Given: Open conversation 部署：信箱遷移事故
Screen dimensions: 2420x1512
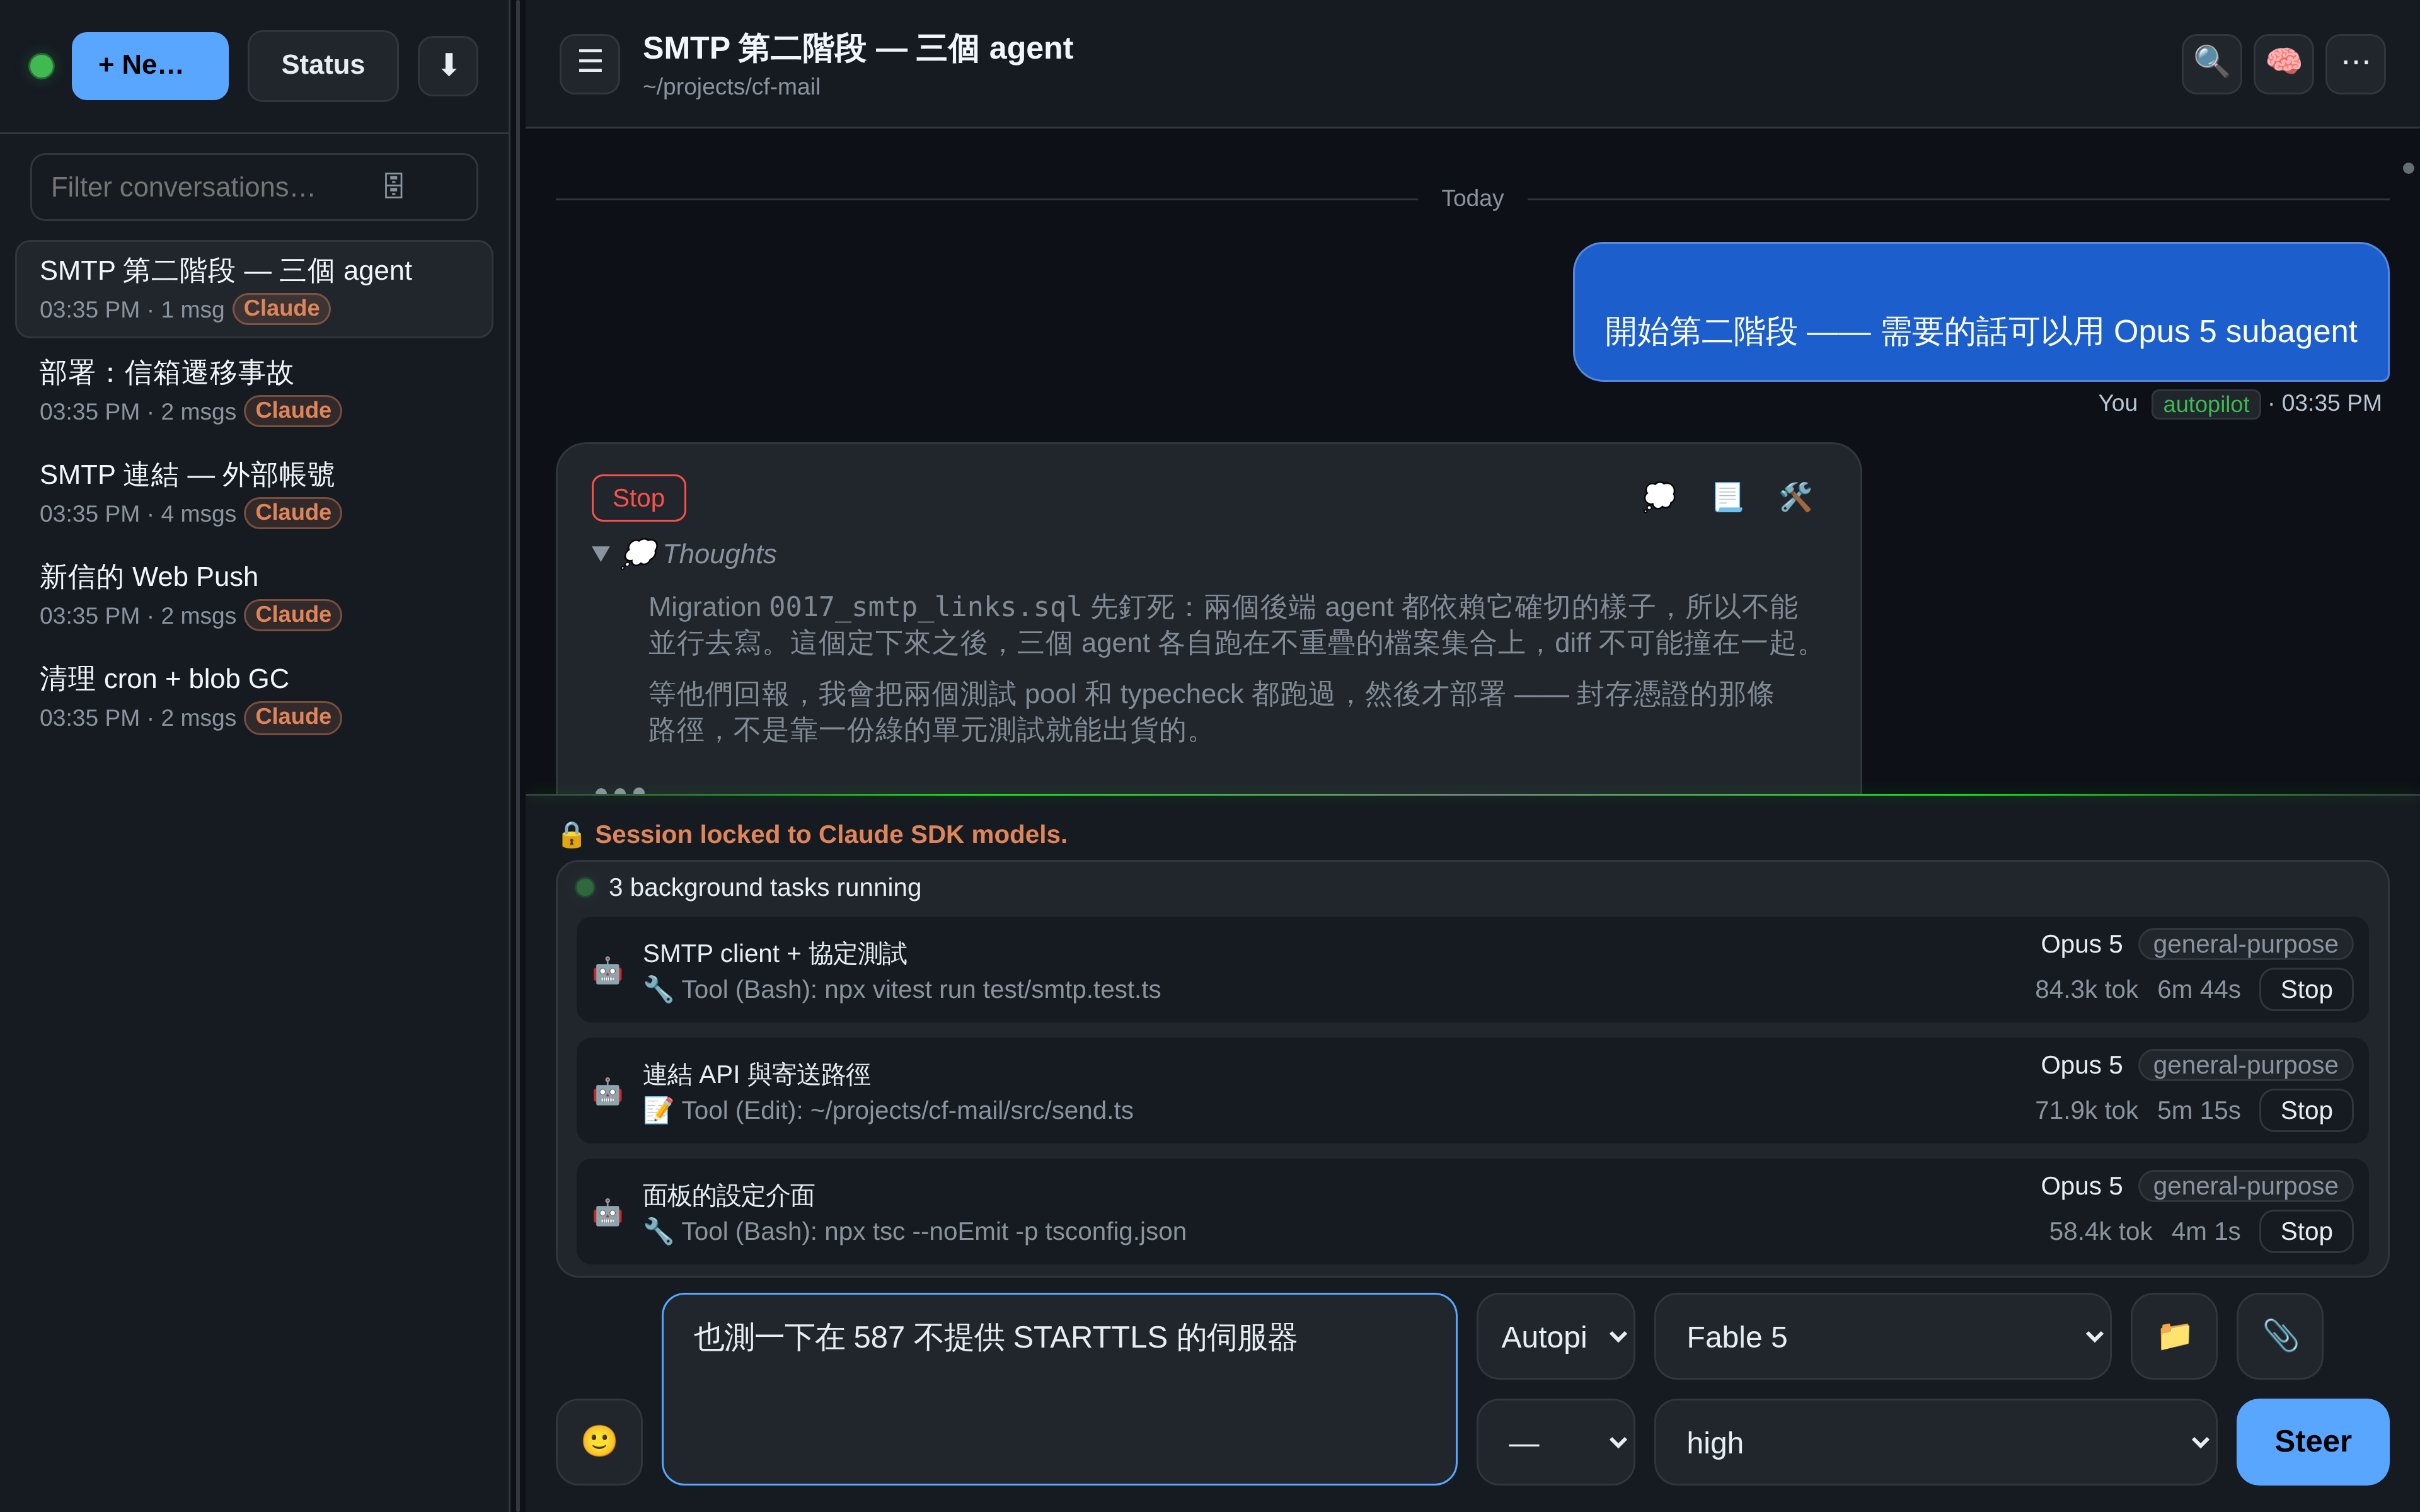Looking at the screenshot, I should pyautogui.click(x=254, y=391).
